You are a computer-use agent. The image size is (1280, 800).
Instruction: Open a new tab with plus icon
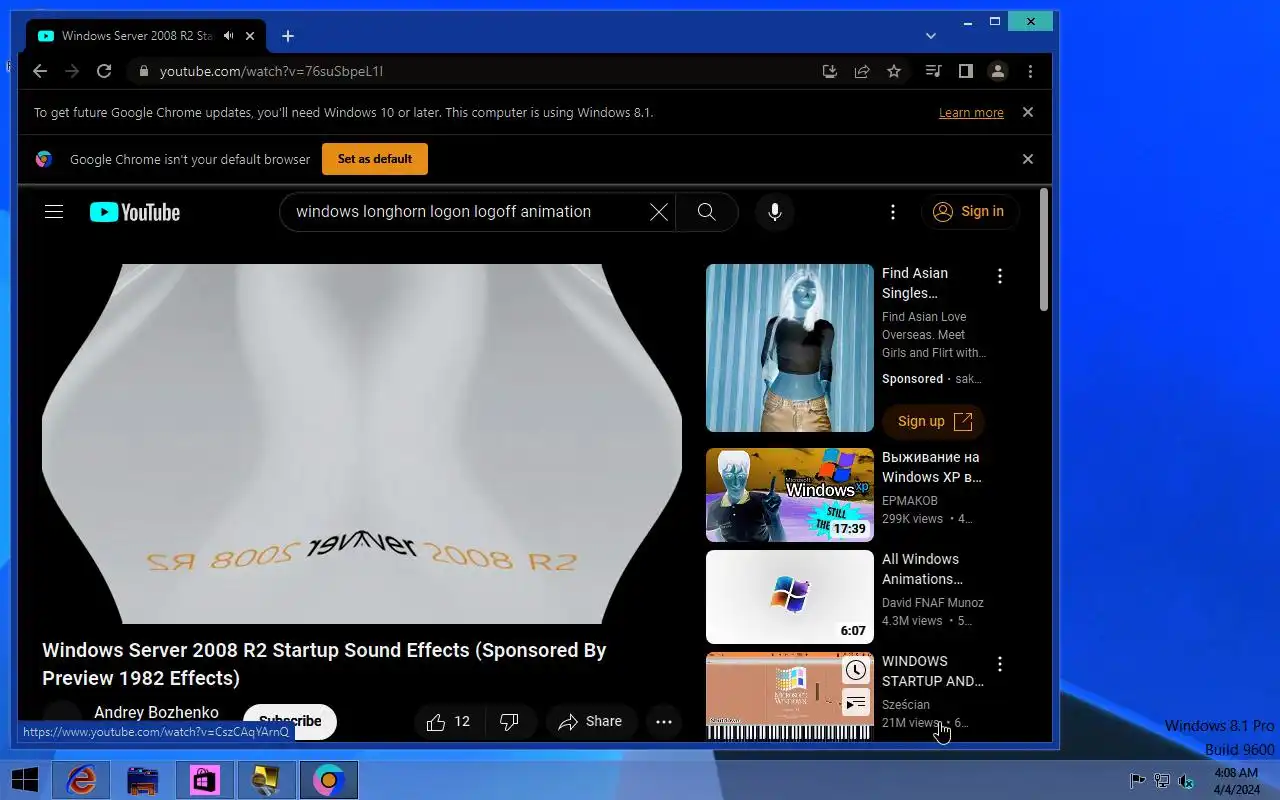287,36
